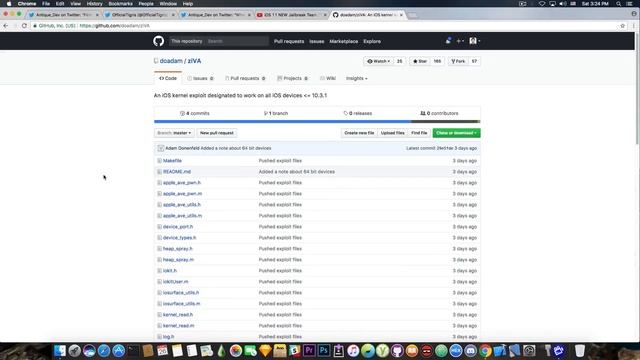Open kernel_read.m file
Screen dimensions: 640x360
click(x=178, y=326)
